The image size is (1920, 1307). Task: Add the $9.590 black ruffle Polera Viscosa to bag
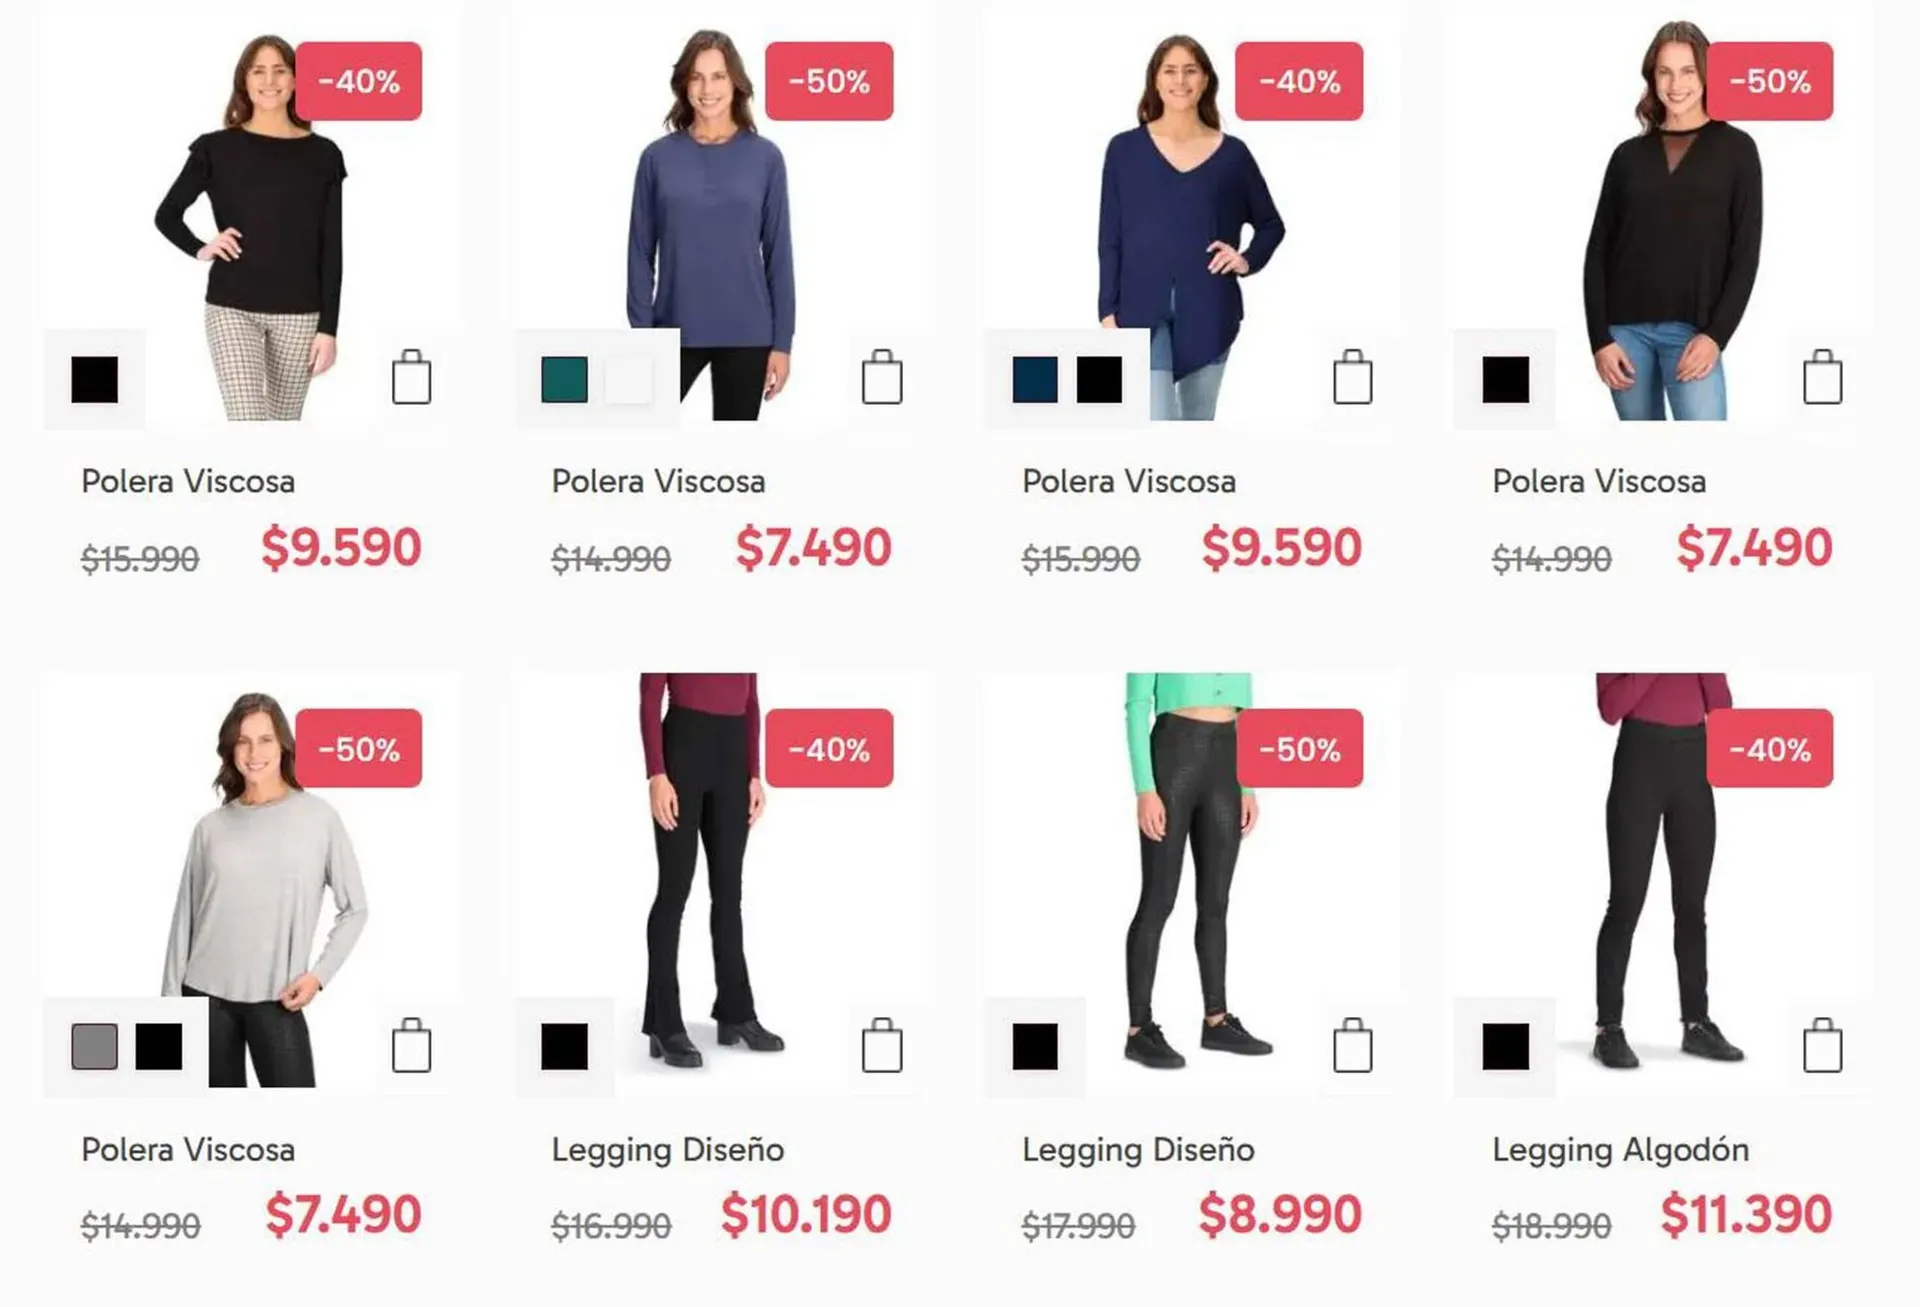pos(411,377)
